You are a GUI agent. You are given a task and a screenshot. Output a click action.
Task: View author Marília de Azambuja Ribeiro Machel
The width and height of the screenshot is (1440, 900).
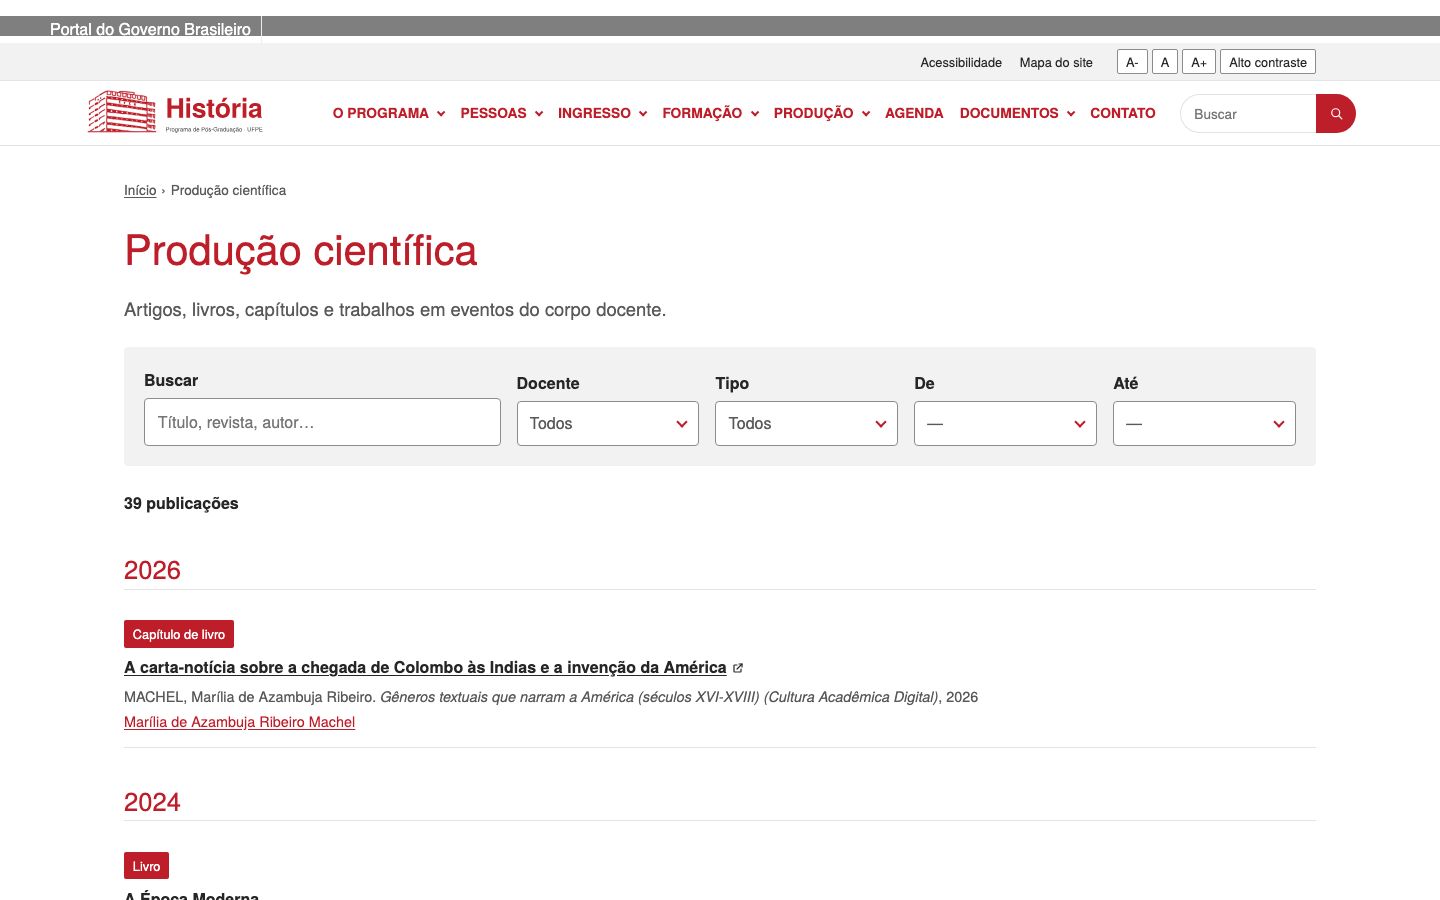point(239,722)
